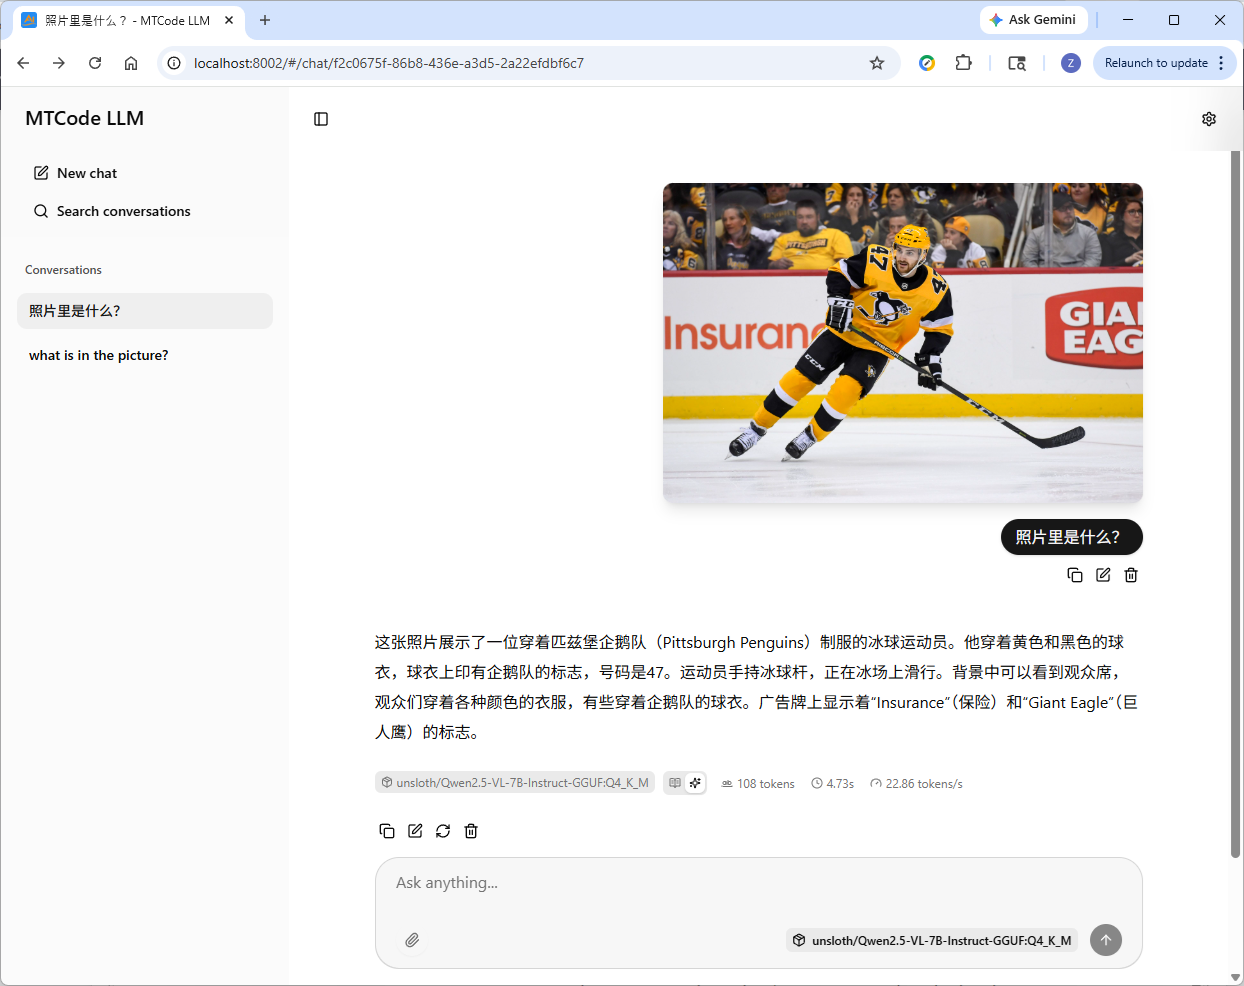Screen dimensions: 1244x986
Task: Click the 108 tokens statistic
Action: point(758,784)
